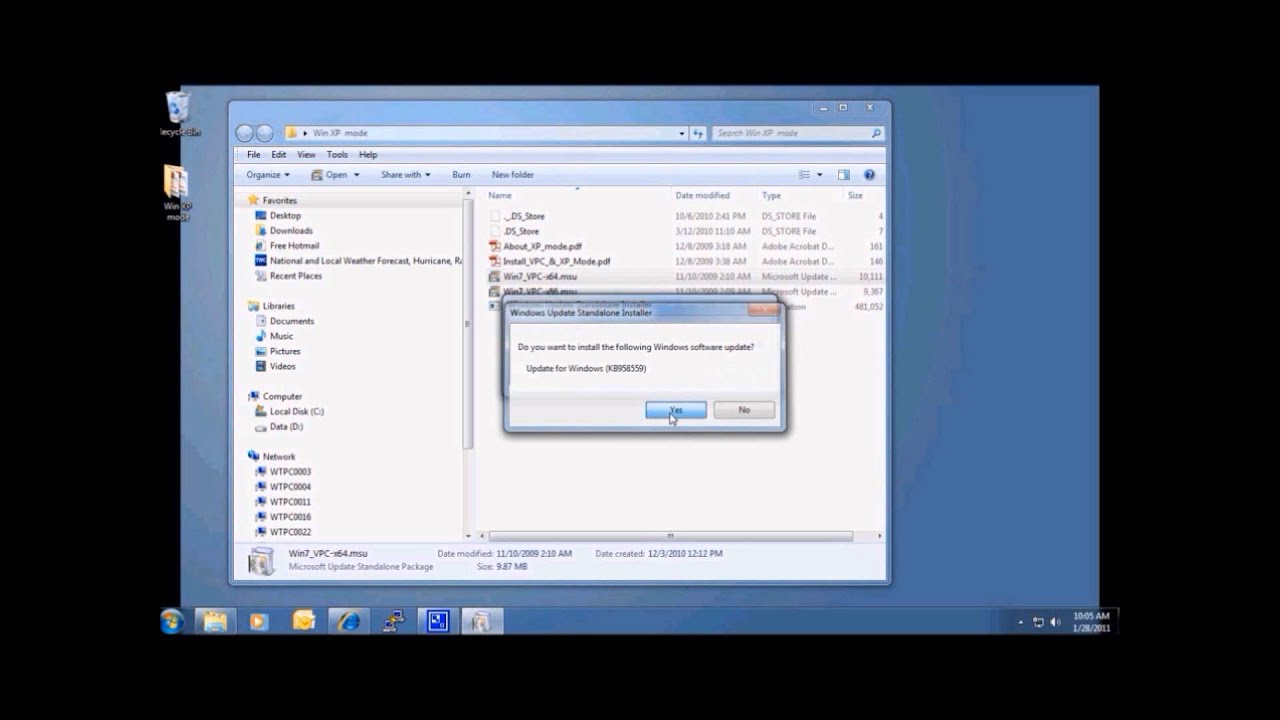Open Windows Explorer from the taskbar
The height and width of the screenshot is (720, 1280).
click(x=215, y=621)
